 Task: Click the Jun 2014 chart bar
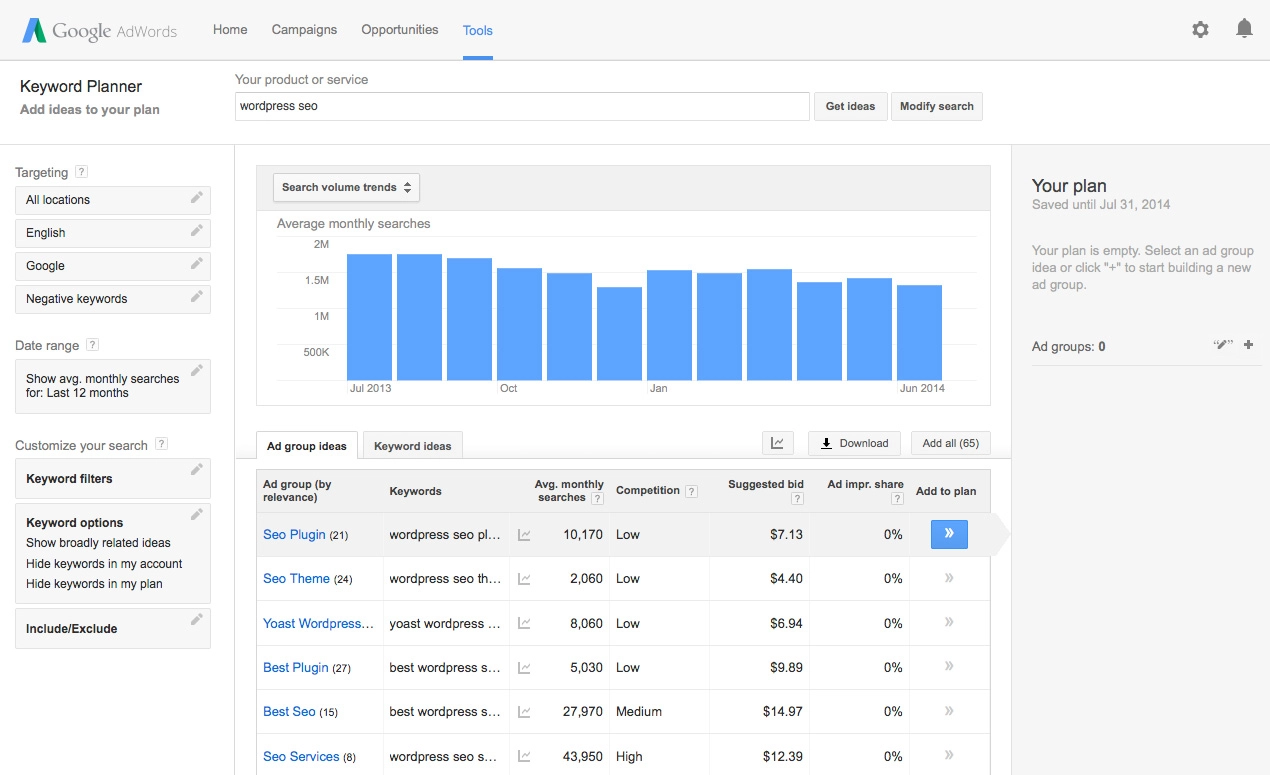point(920,333)
